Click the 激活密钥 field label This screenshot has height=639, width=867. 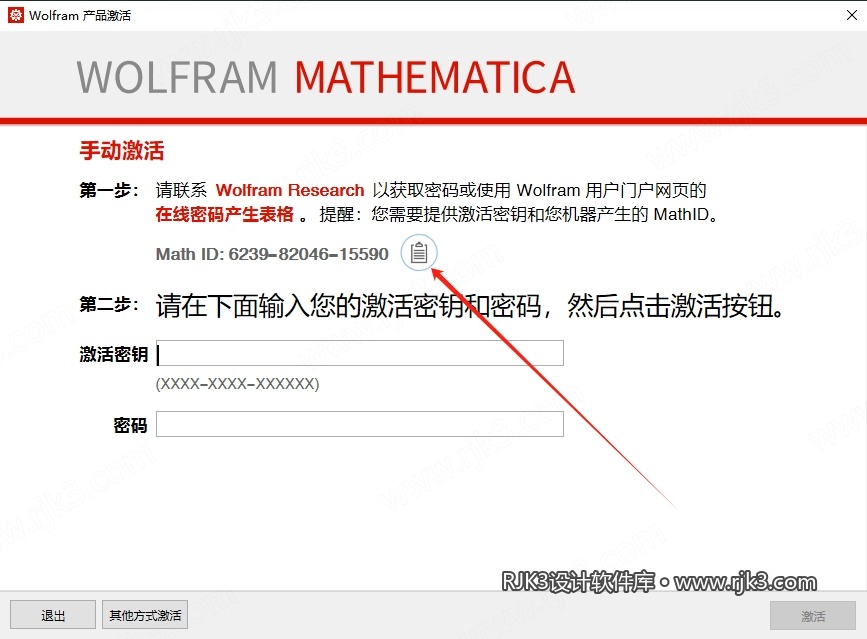[114, 354]
